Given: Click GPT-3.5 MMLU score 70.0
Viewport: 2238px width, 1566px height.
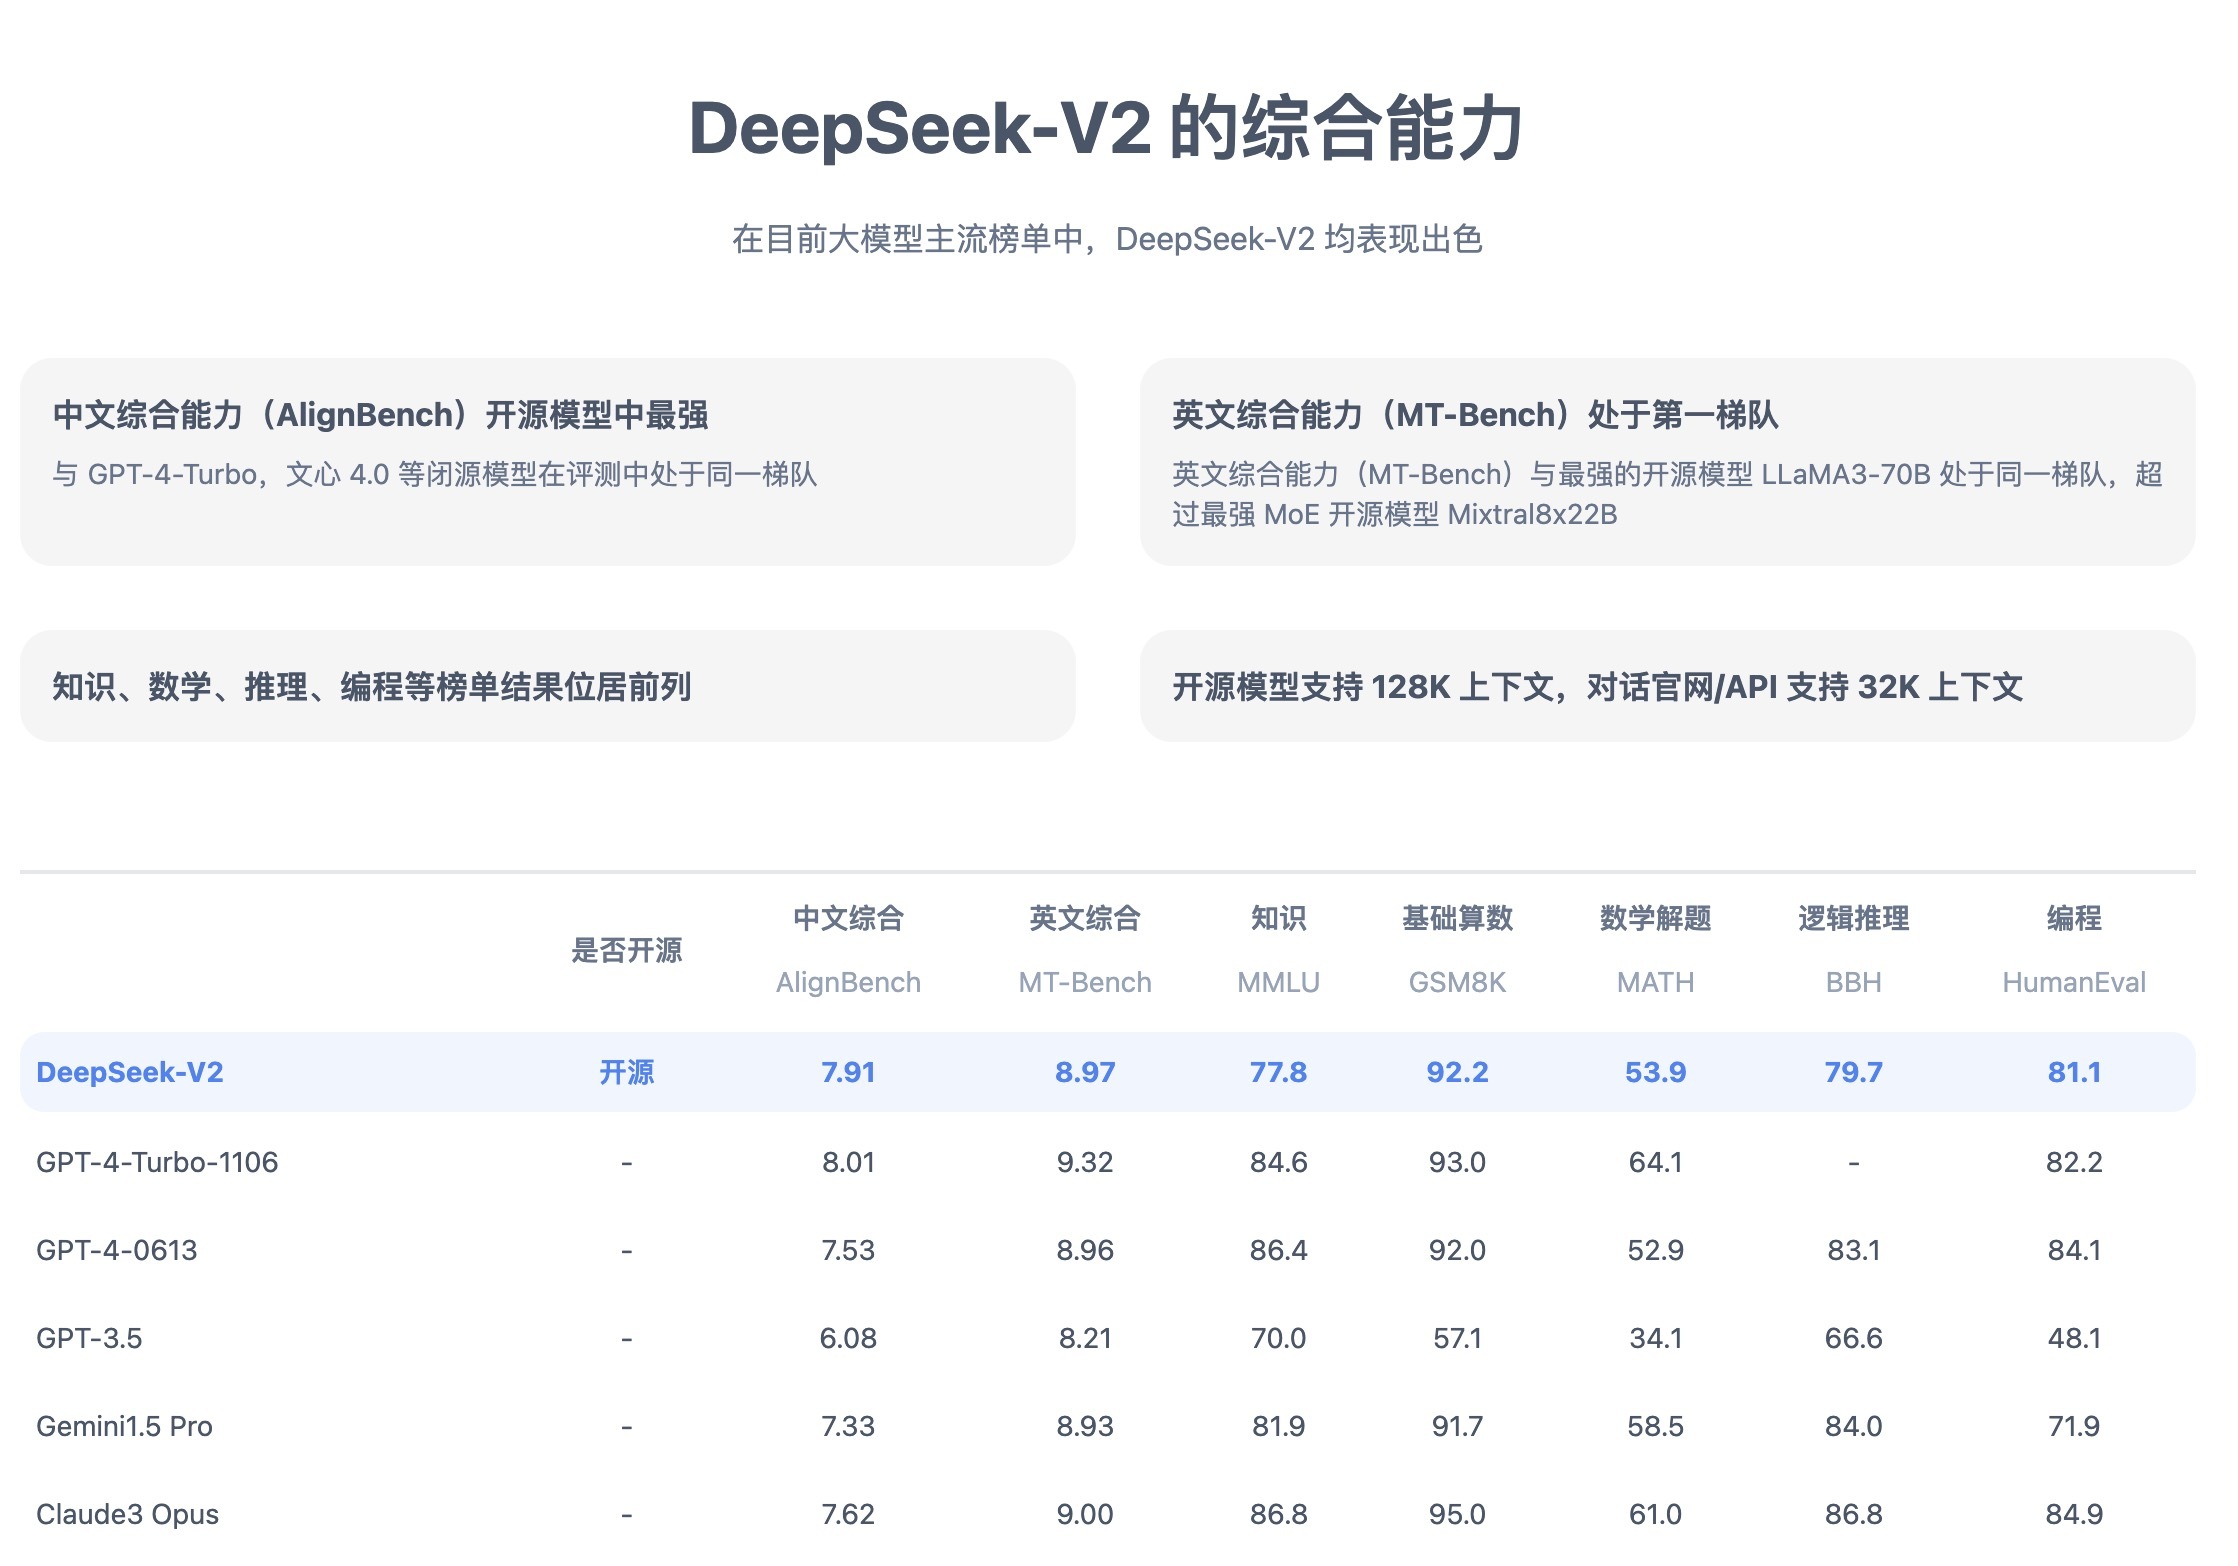Looking at the screenshot, I should coord(1278,1338).
